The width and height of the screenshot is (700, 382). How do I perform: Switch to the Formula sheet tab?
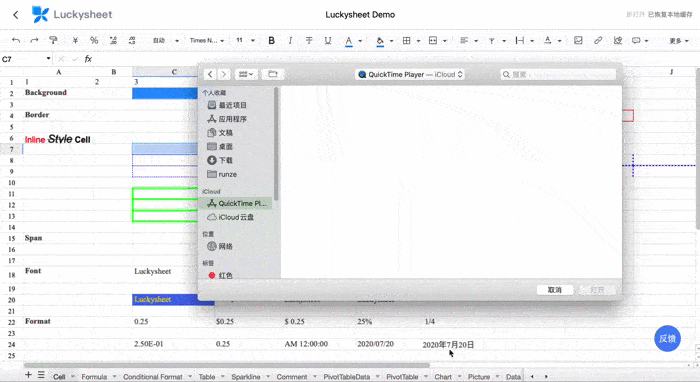pyautogui.click(x=94, y=377)
